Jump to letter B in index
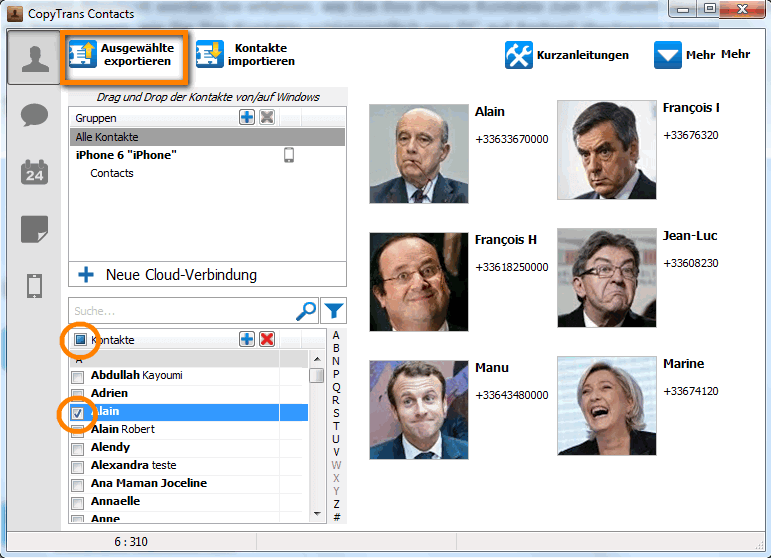The width and height of the screenshot is (771, 558). click(x=336, y=348)
